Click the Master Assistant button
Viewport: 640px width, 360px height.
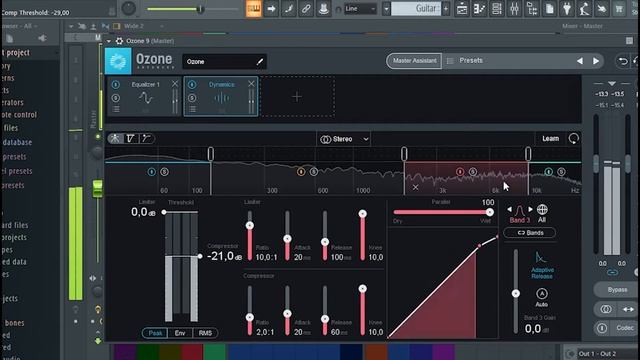(x=414, y=61)
